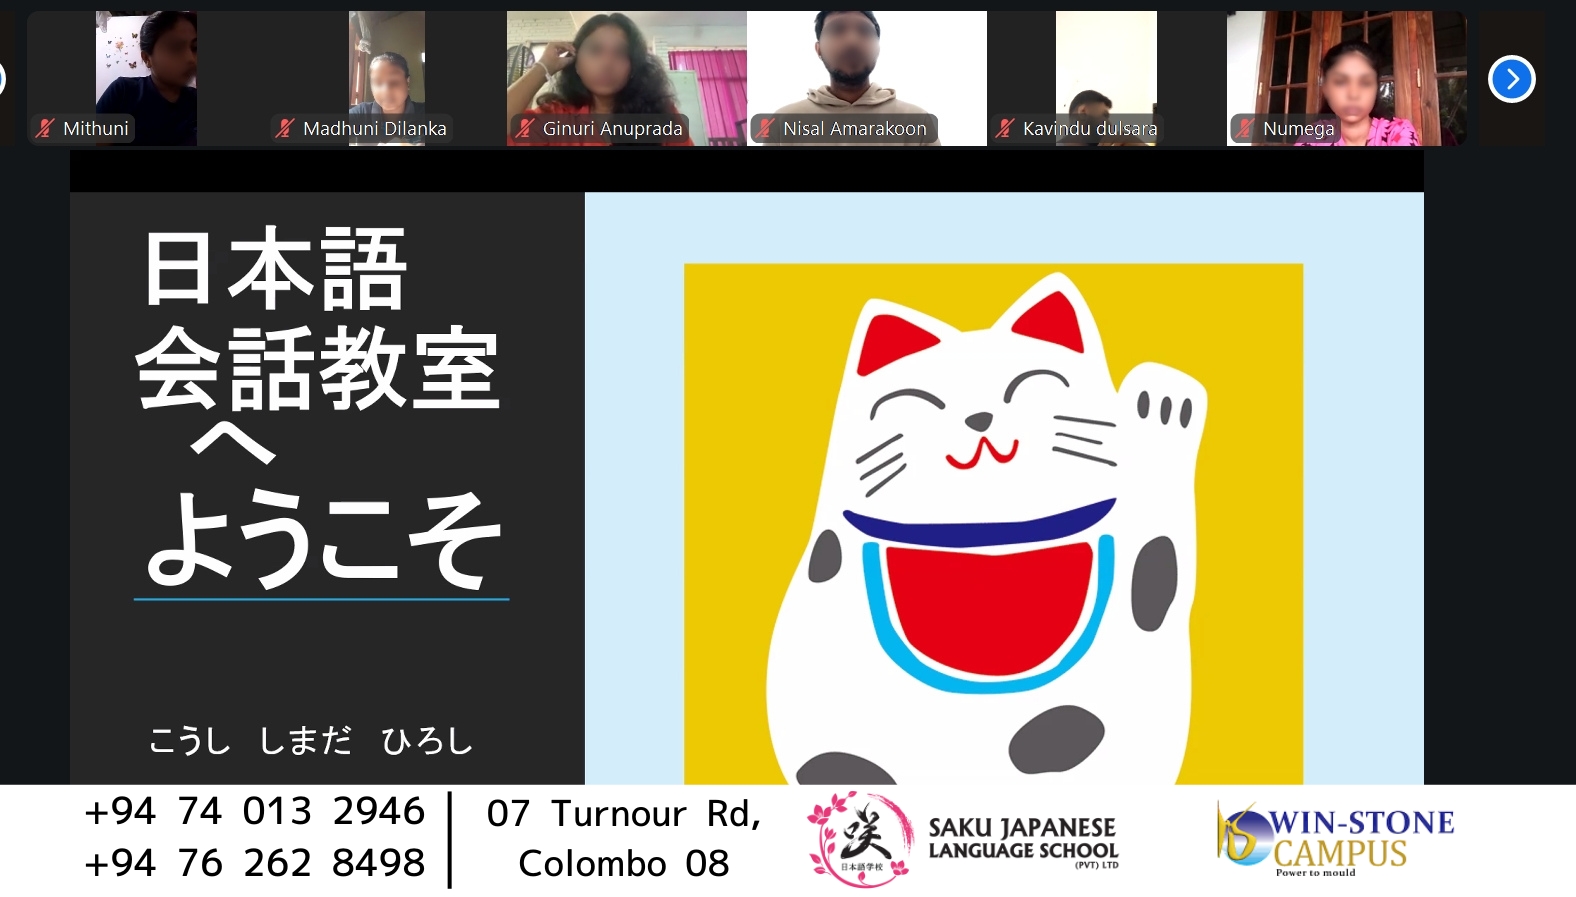Viewport: 1576px width, 897px height.
Task: Click the underlined ようこそ title text
Action: click(x=322, y=540)
